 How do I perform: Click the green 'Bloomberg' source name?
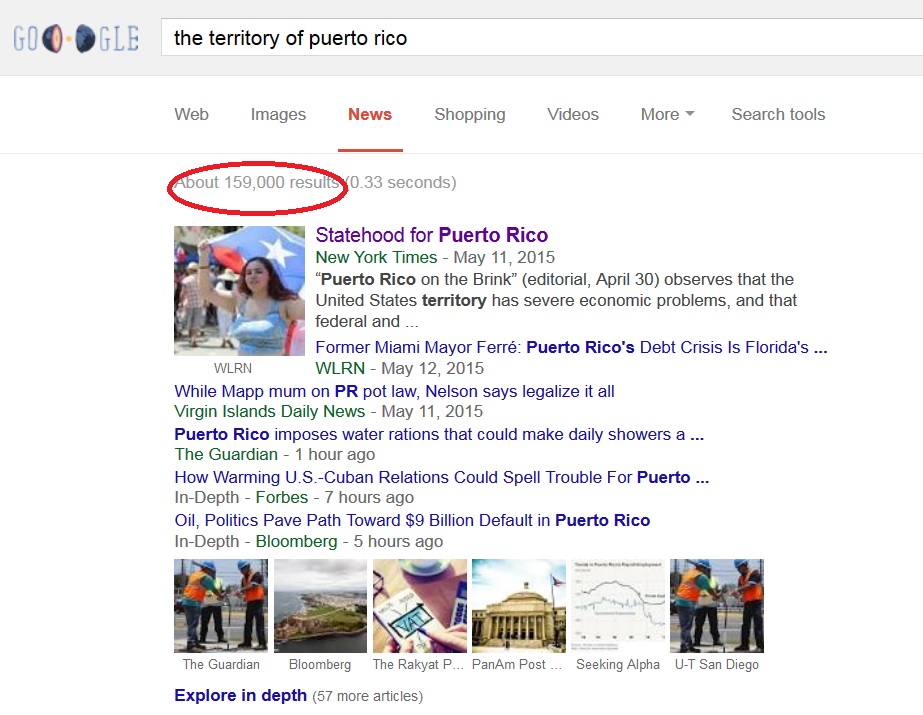297,541
